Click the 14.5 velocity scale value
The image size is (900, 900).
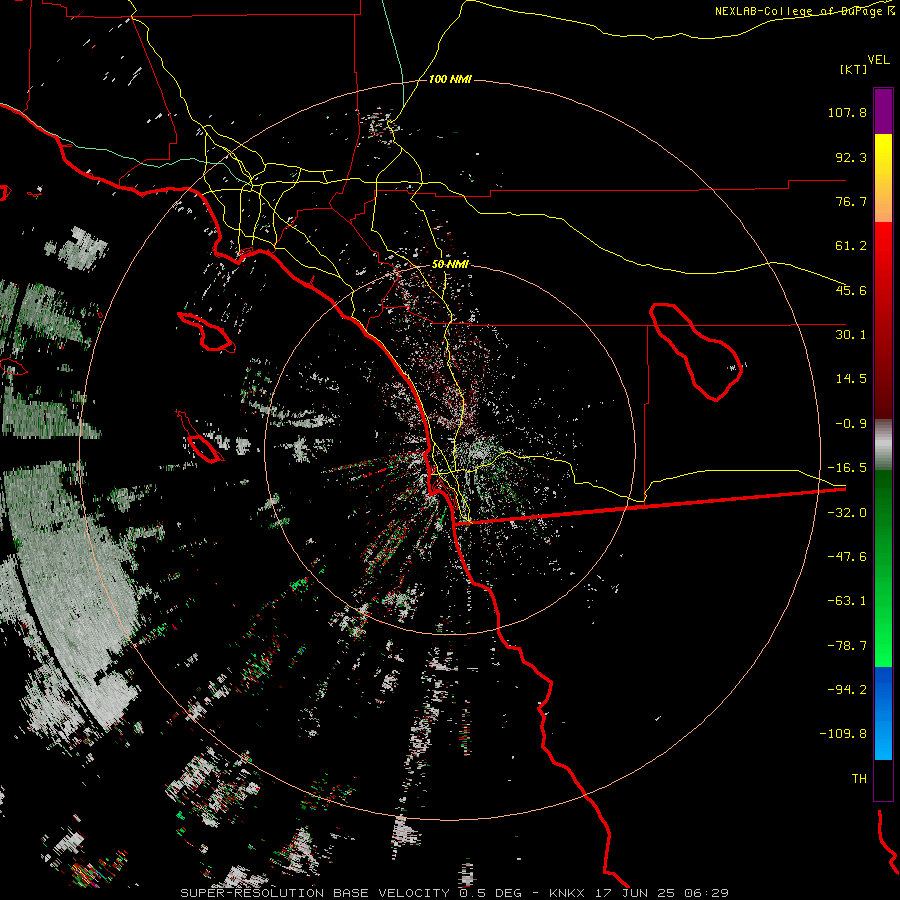[851, 379]
